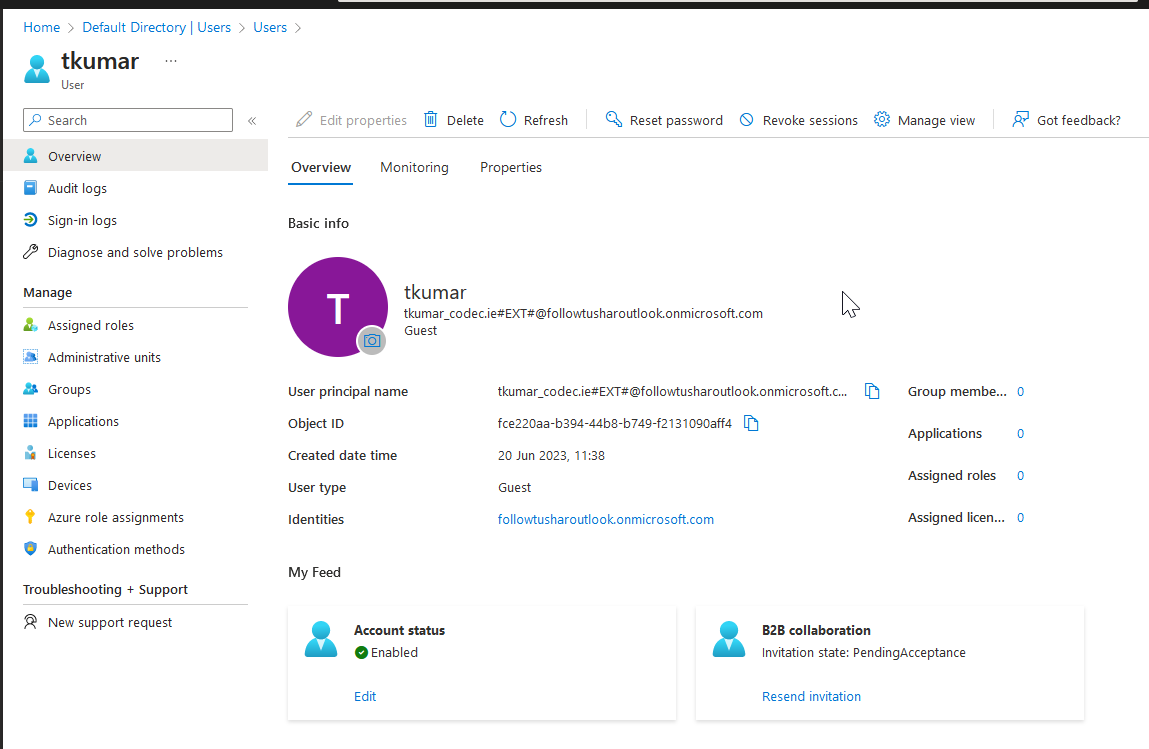
Task: Copy the User principal name
Action: (x=872, y=391)
